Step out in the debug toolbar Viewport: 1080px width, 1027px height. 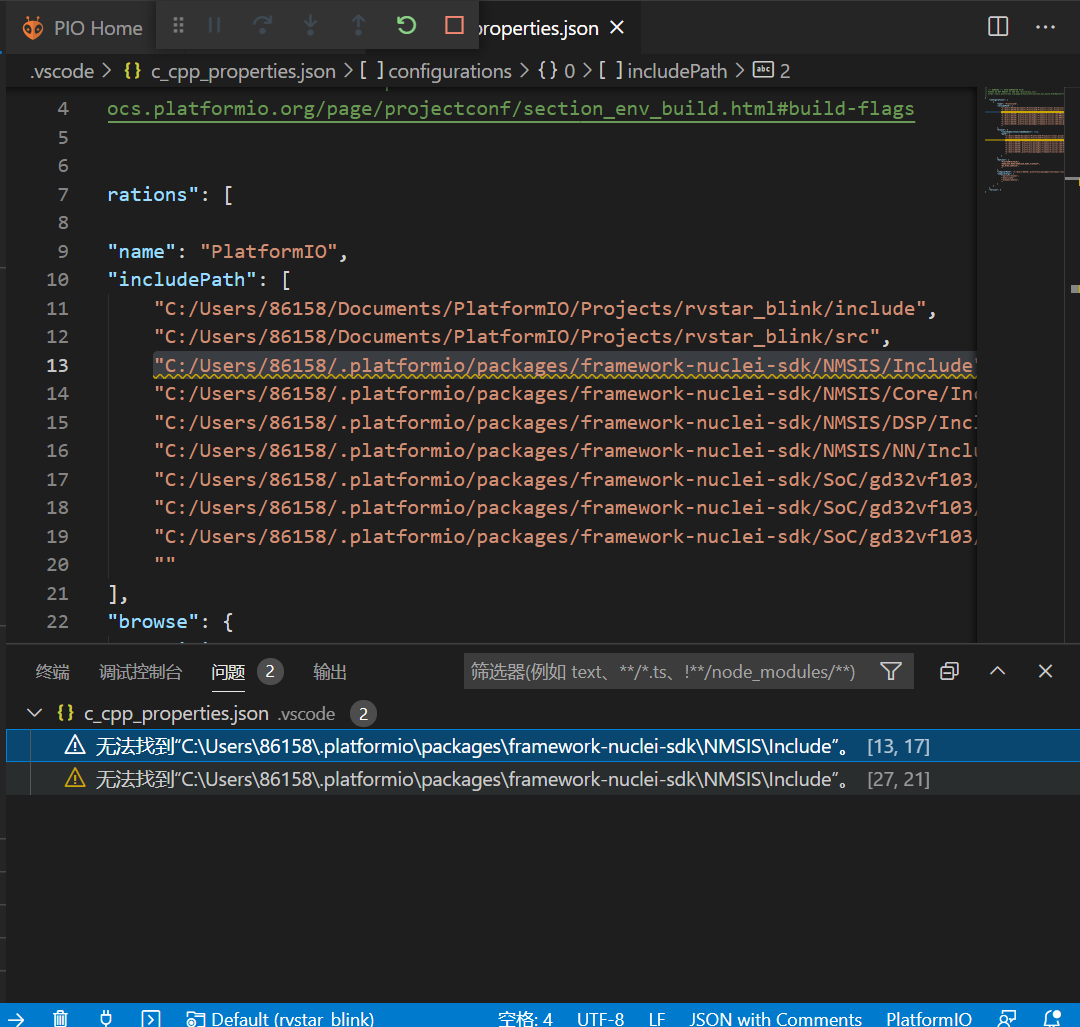tap(358, 26)
